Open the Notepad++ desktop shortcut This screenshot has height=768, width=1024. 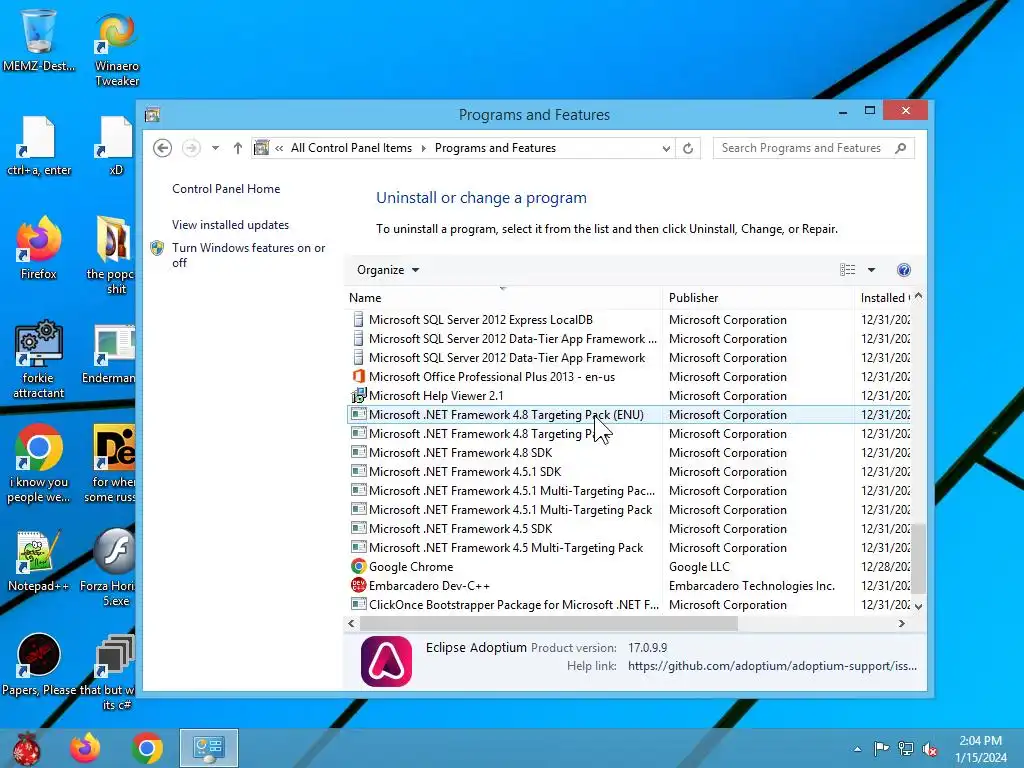pyautogui.click(x=39, y=561)
